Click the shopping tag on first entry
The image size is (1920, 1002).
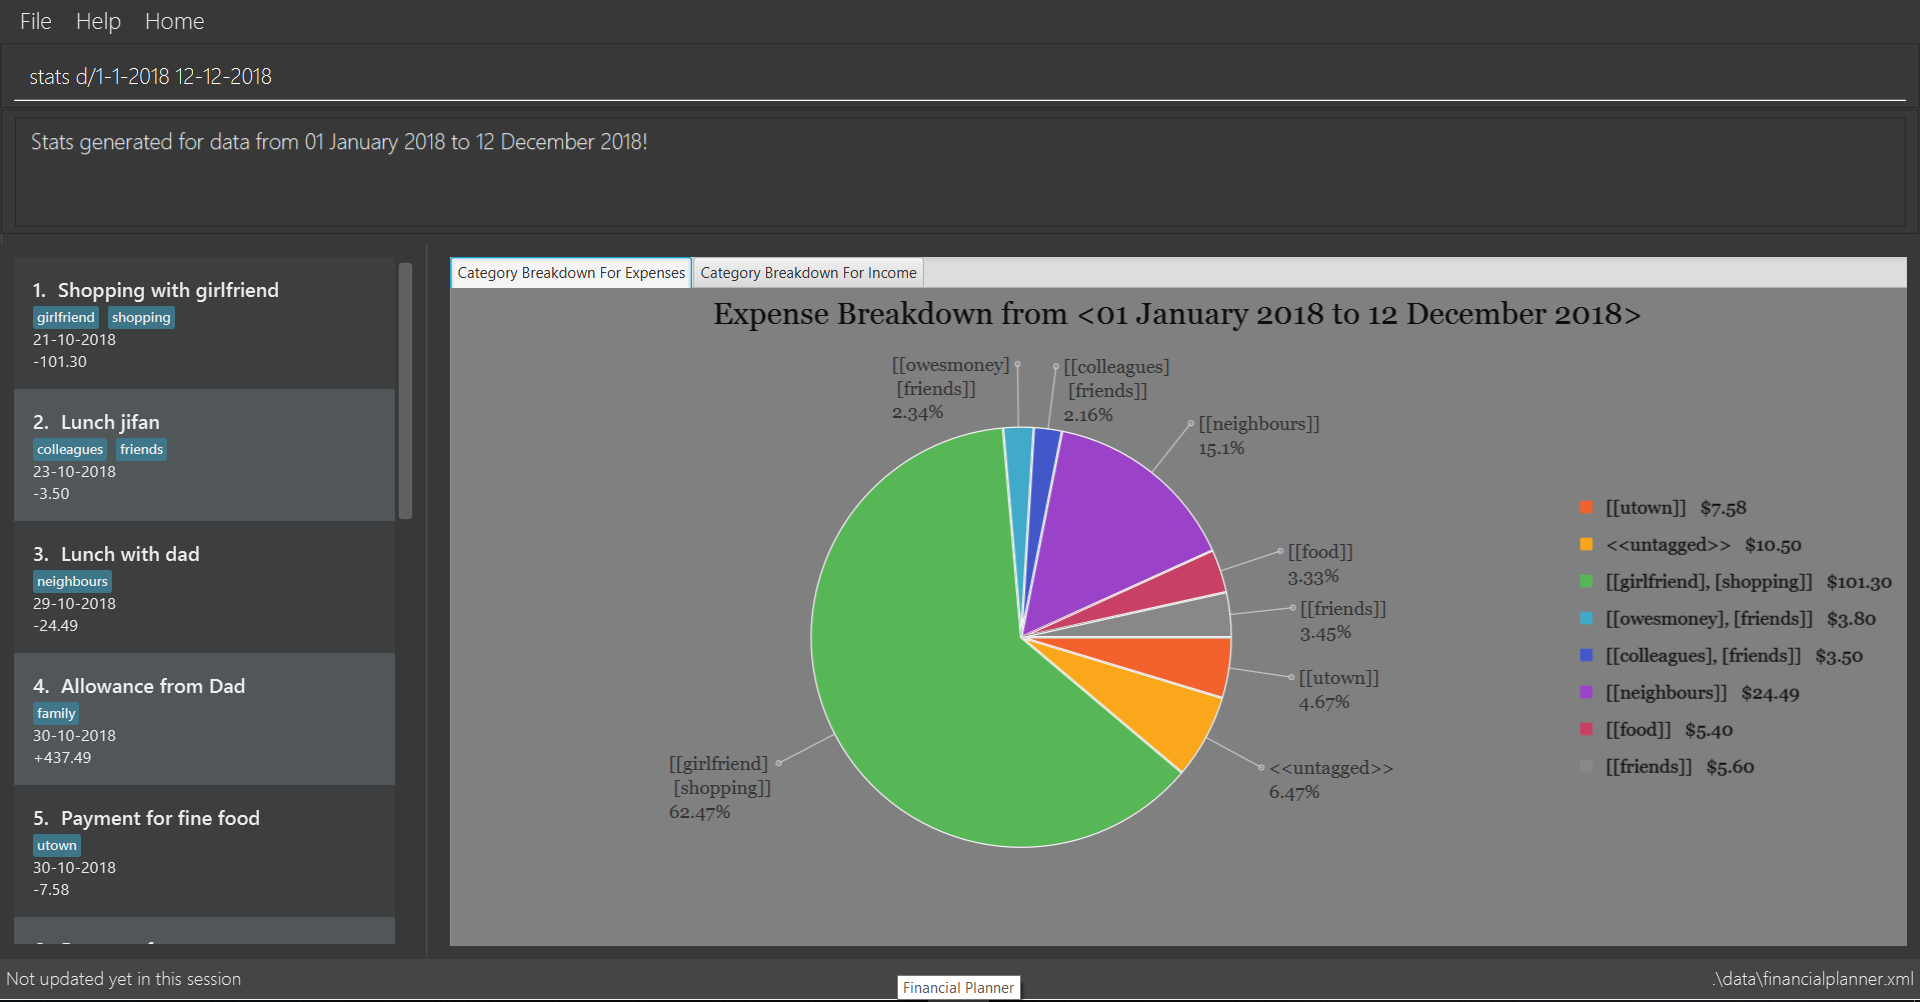[141, 317]
